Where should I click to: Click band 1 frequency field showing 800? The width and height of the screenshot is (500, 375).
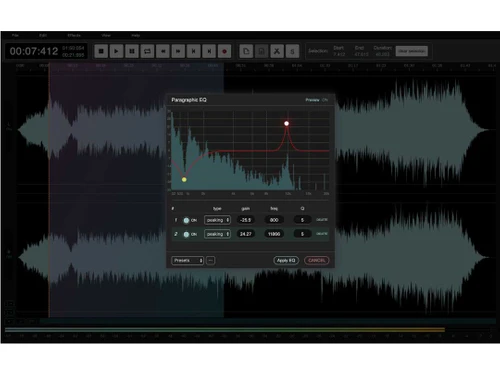274,220
